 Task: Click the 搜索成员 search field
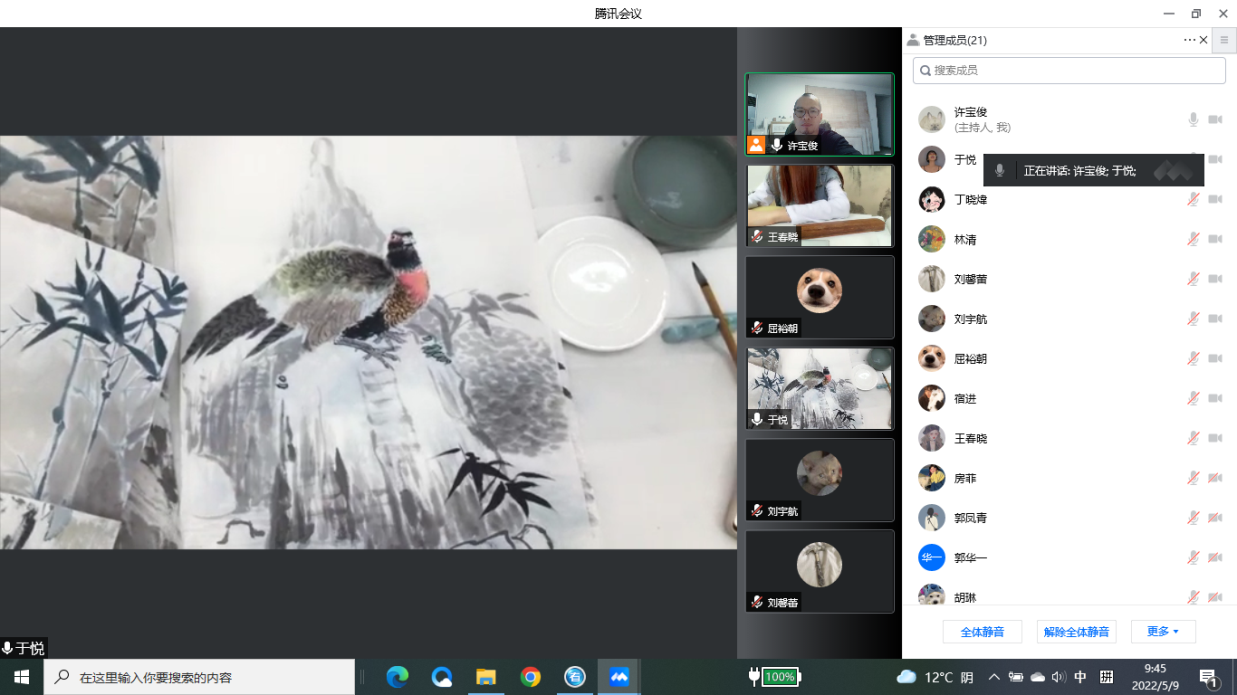[x=1068, y=71]
